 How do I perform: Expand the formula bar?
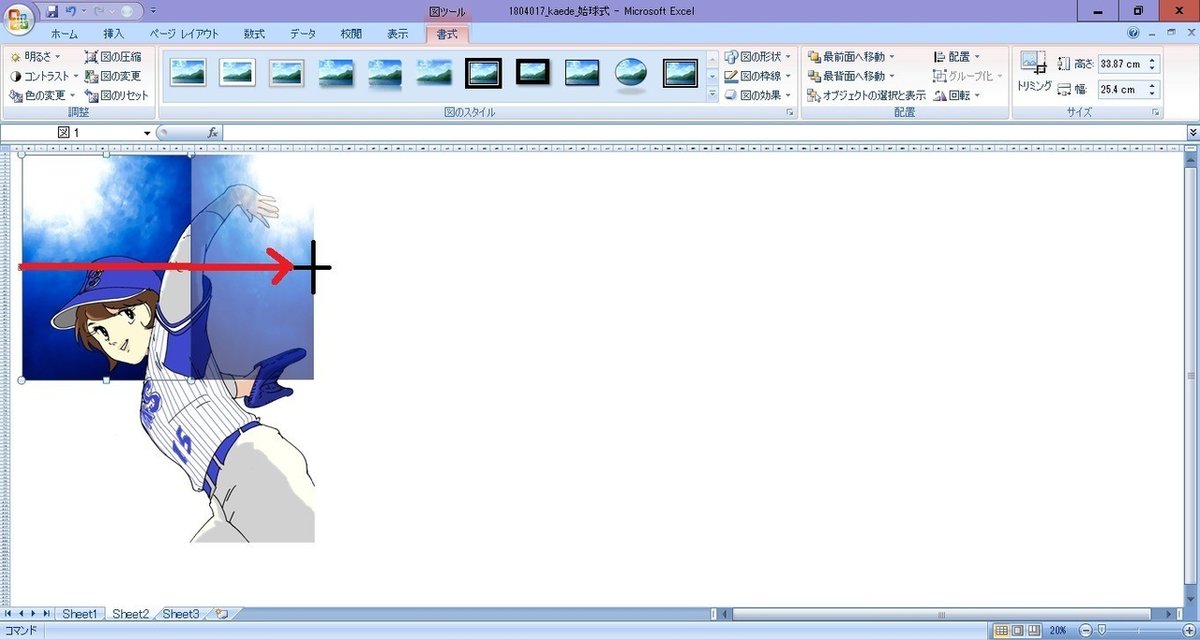(x=1192, y=133)
